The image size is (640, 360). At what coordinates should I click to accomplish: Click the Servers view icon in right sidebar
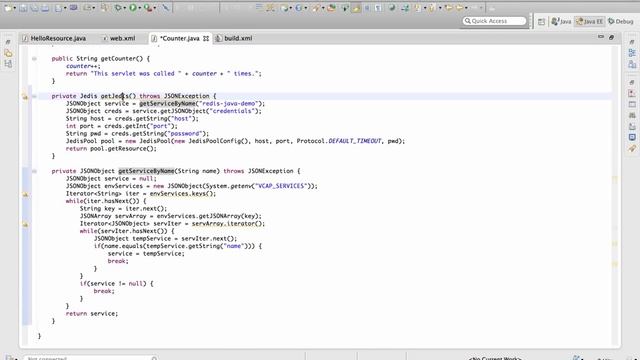[x=632, y=116]
